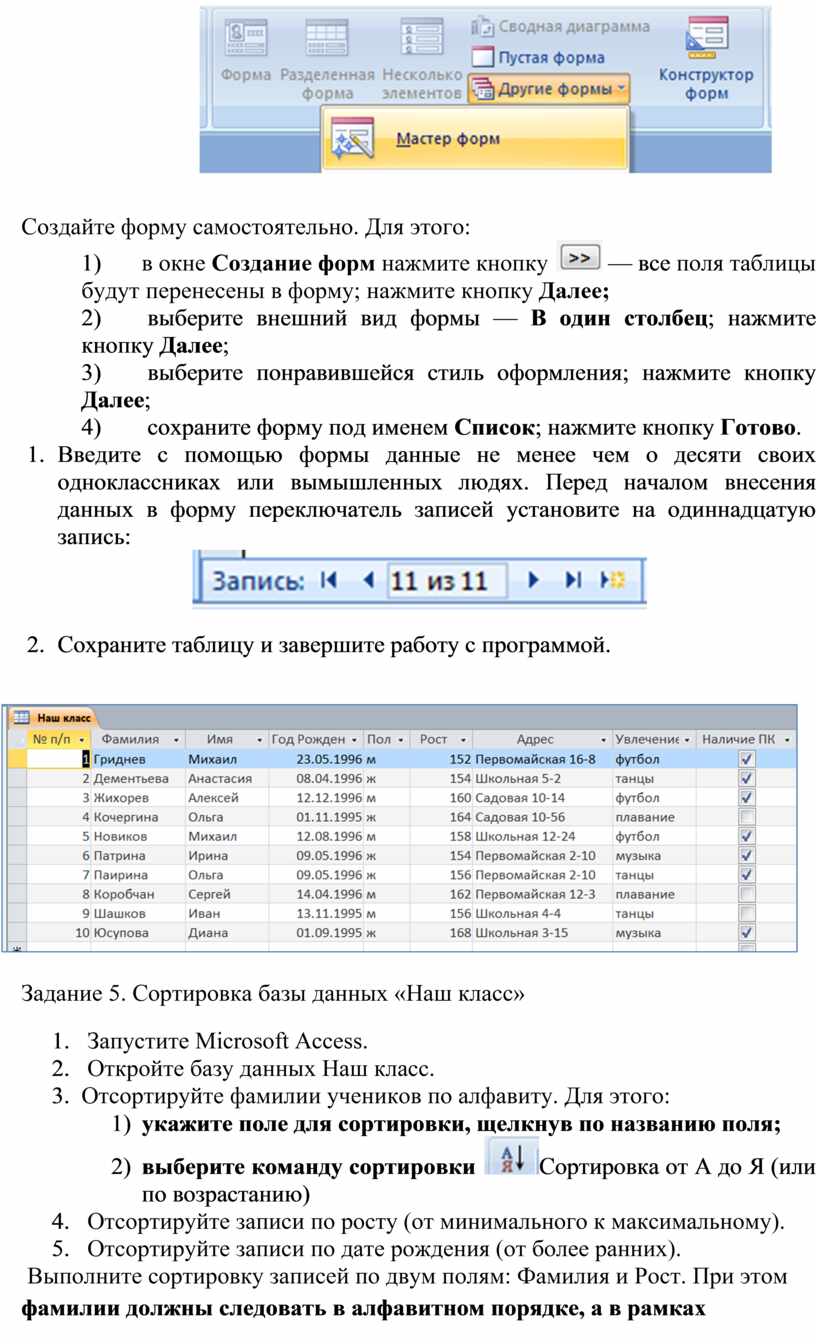Click the А-Я ascending sort icon
816x1344 pixels.
pyautogui.click(x=509, y=1158)
